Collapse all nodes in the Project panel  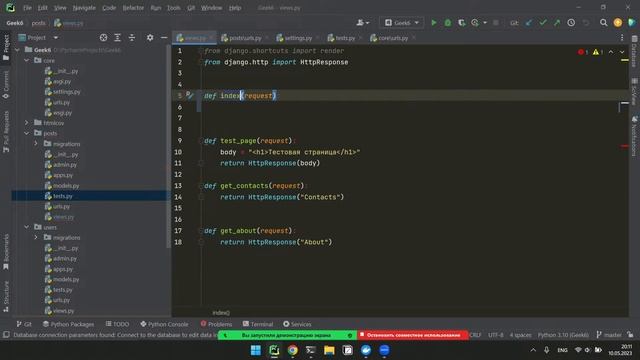click(x=131, y=38)
